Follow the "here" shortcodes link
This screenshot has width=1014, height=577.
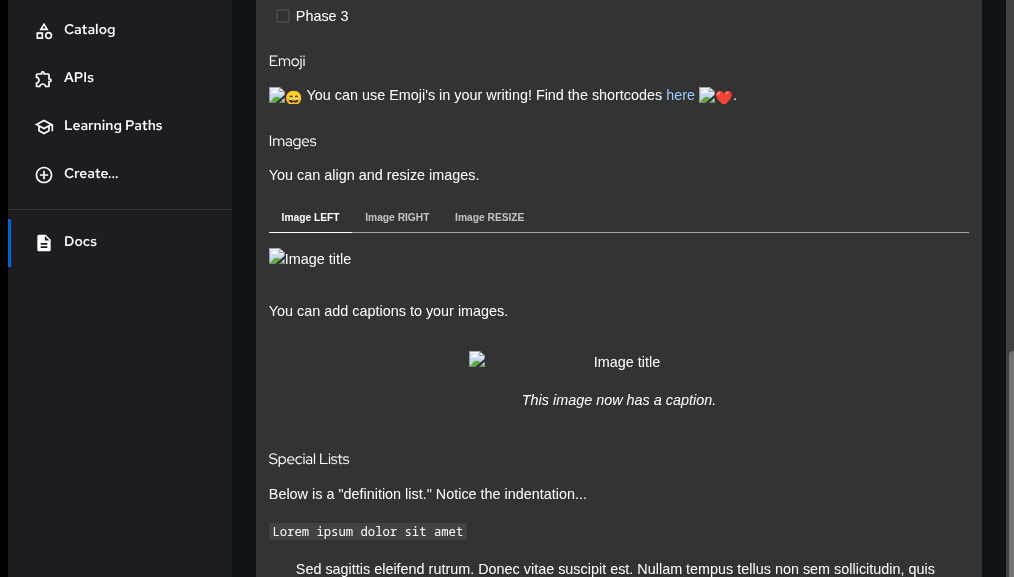click(x=680, y=95)
